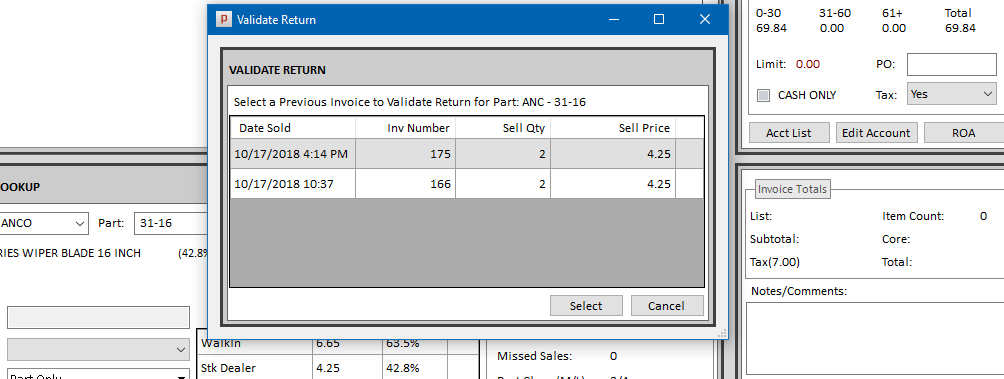The height and width of the screenshot is (379, 1004).
Task: Click the Edit Account button
Action: point(876,133)
